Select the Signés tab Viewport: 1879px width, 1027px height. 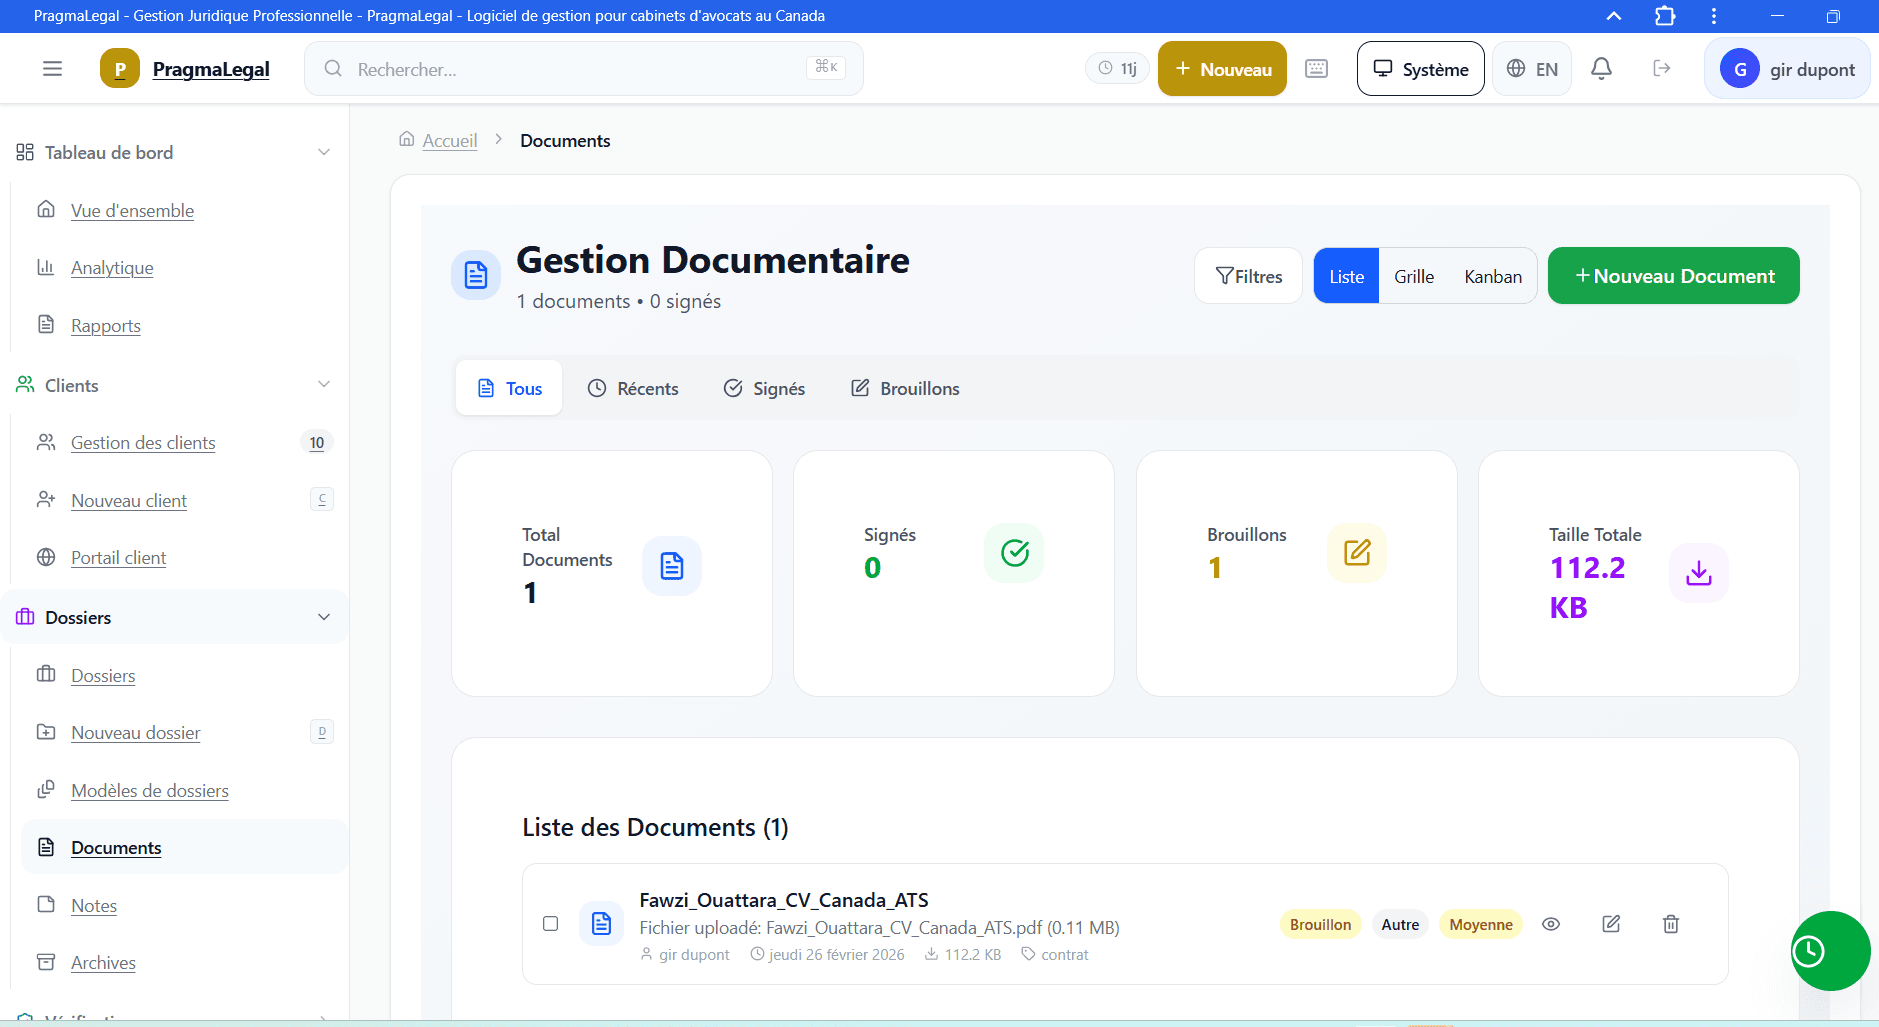click(764, 388)
